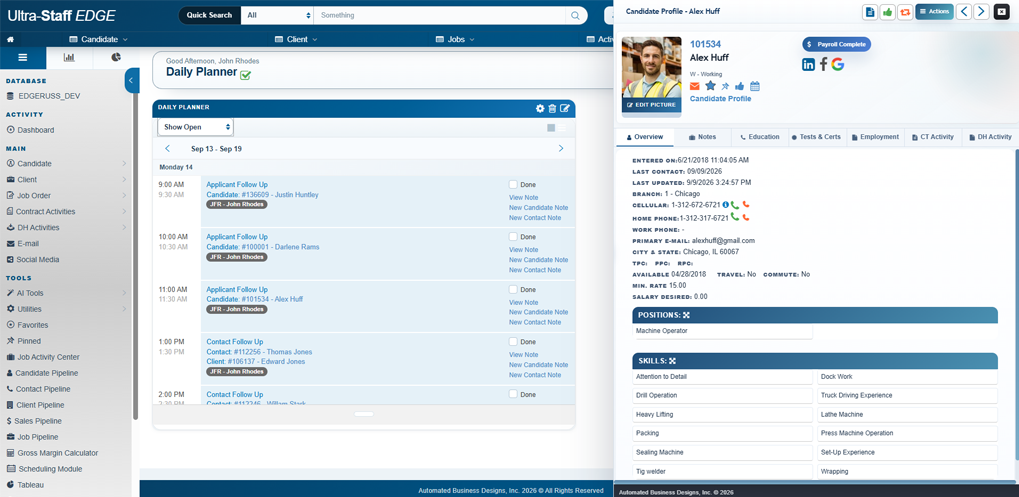
Task: Click the Positions expand arrows icon
Action: pyautogui.click(x=686, y=315)
